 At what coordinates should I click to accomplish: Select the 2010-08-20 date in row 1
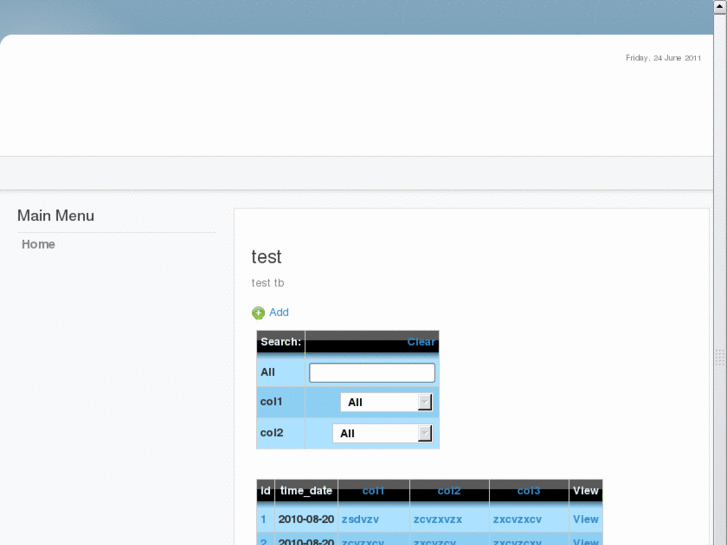point(306,519)
